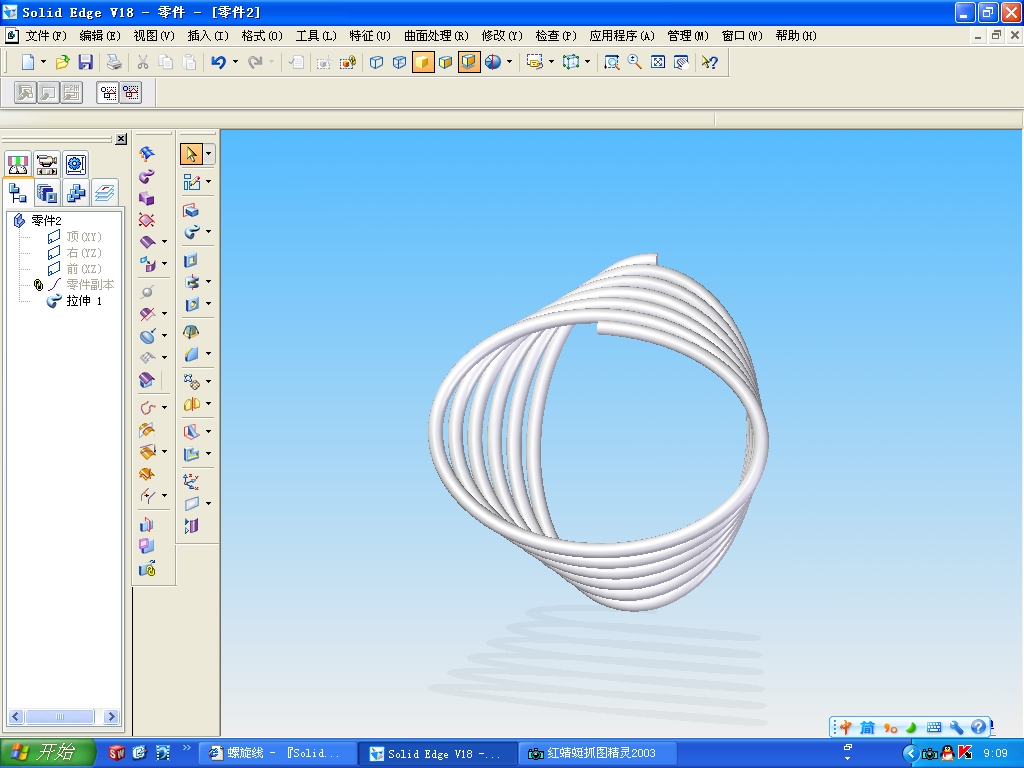The image size is (1024, 768).
Task: Select the 零件2 root node
Action: [46, 221]
